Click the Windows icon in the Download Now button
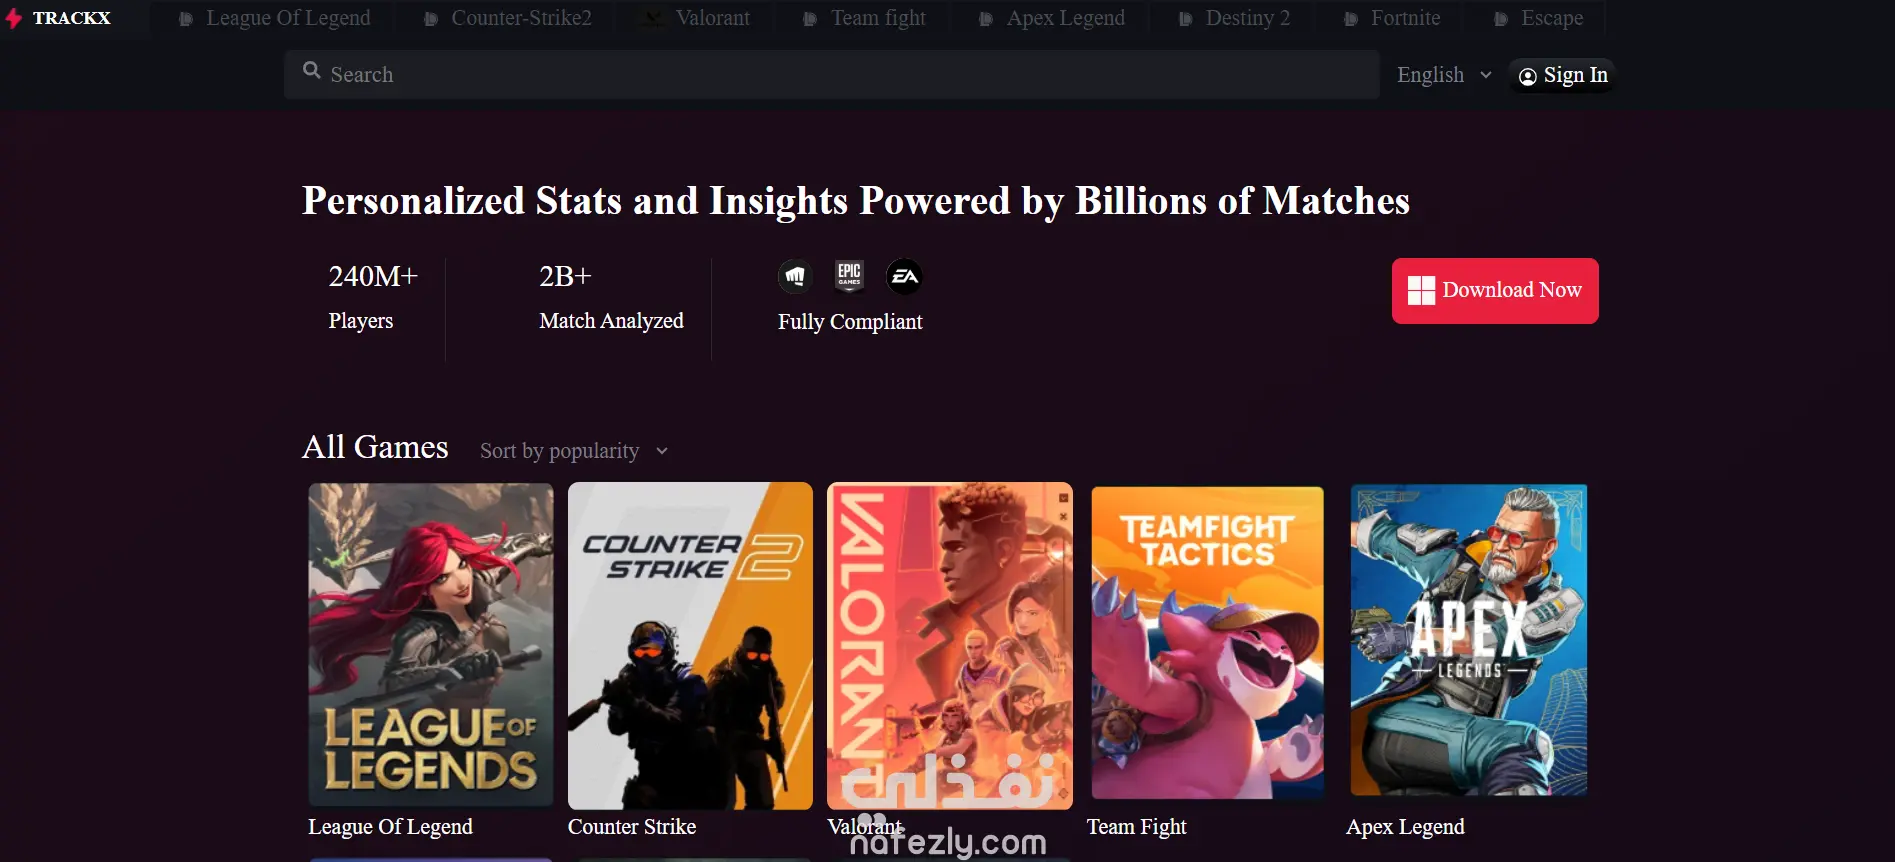Screen dimensions: 1895x862 [1421, 291]
